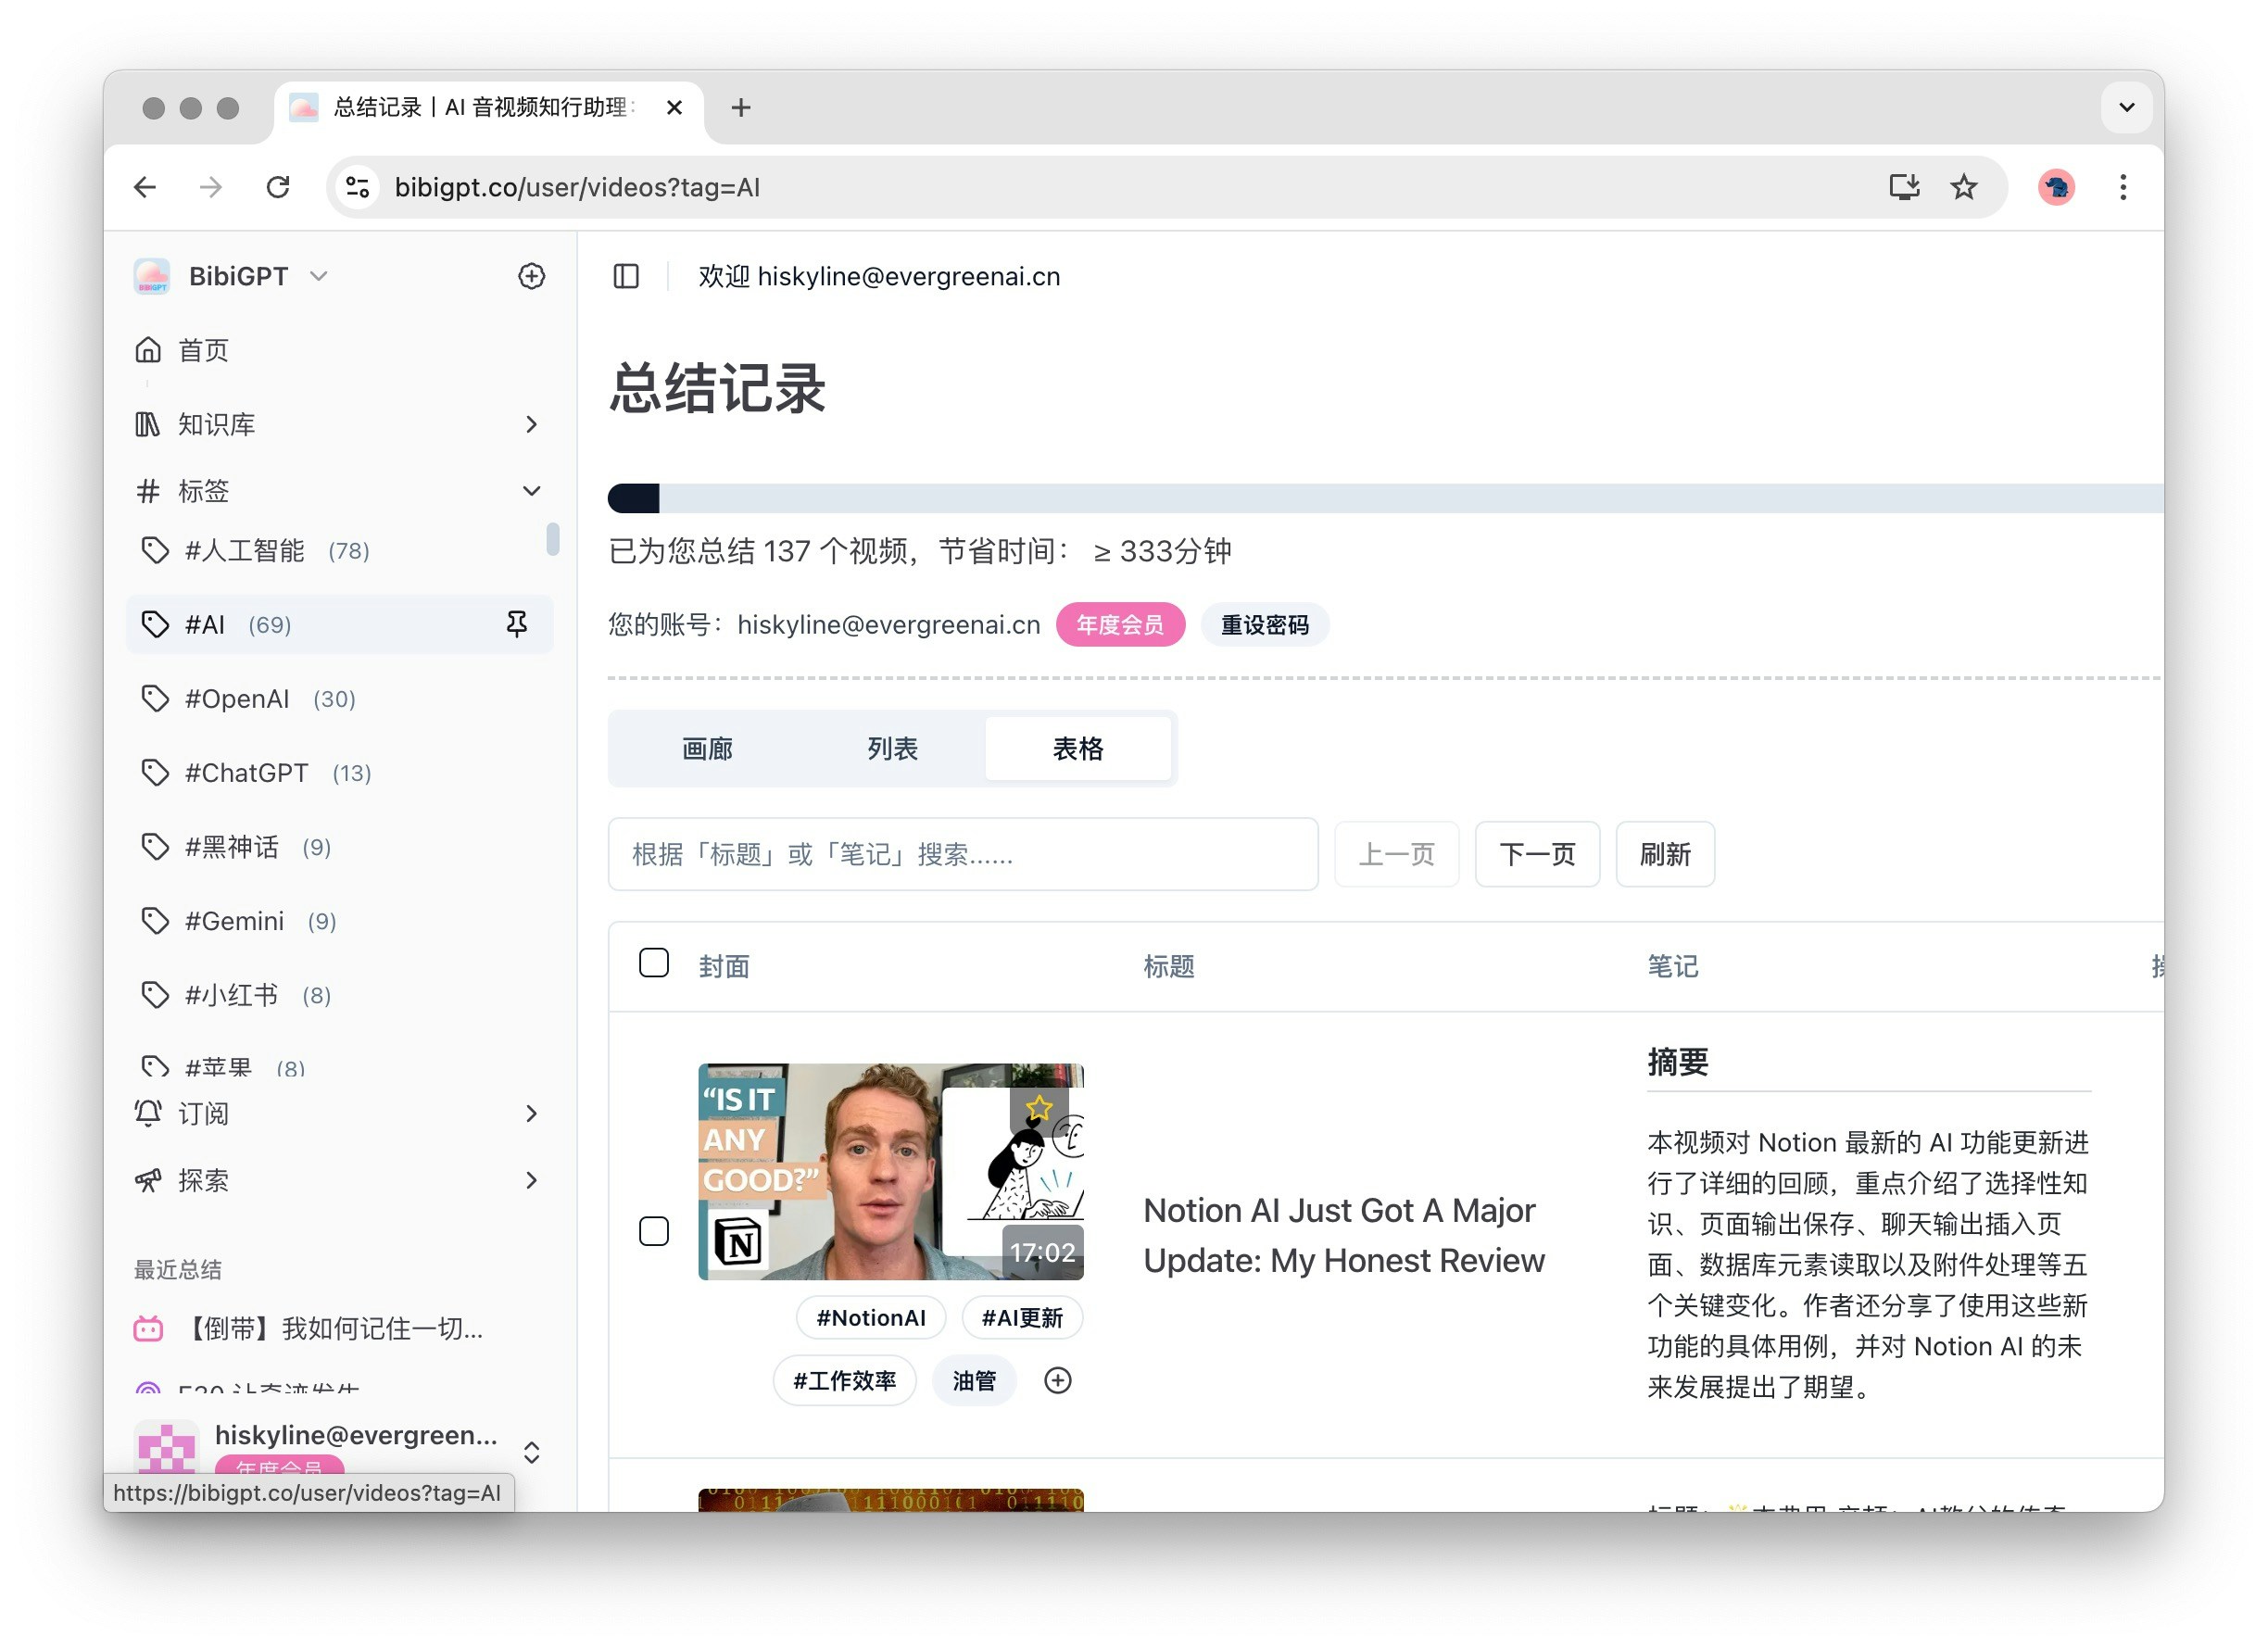
Task: Click the browser install app icon
Action: pos(1903,187)
